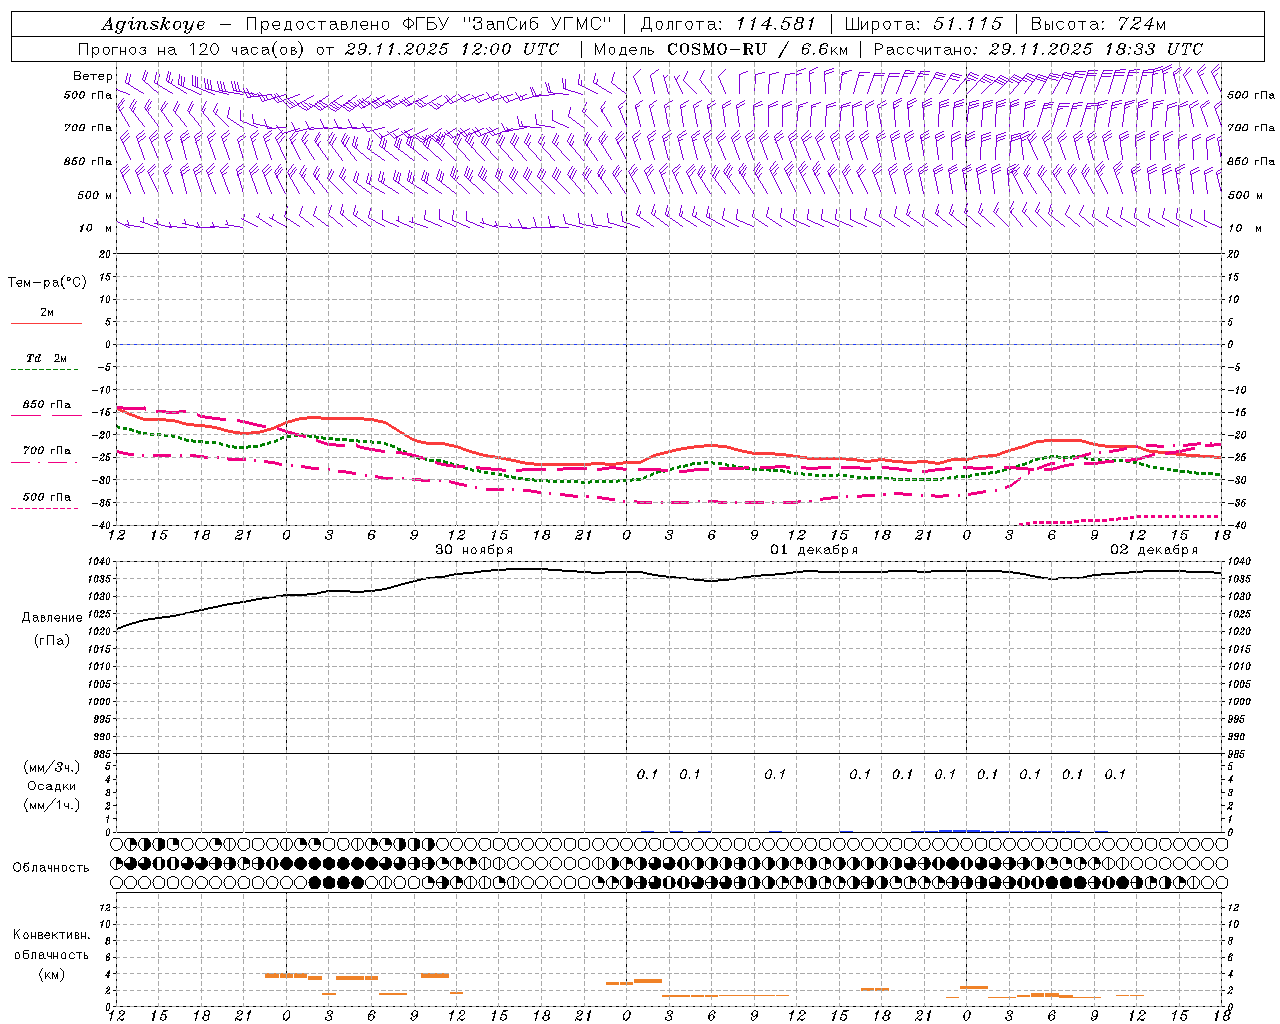Click the date label "01 декабря"
The width and height of the screenshot is (1280, 1024).
click(814, 550)
